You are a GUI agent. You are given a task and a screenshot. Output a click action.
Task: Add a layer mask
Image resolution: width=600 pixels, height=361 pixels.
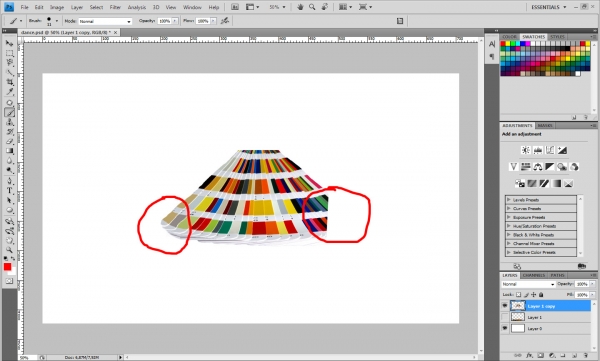click(541, 356)
